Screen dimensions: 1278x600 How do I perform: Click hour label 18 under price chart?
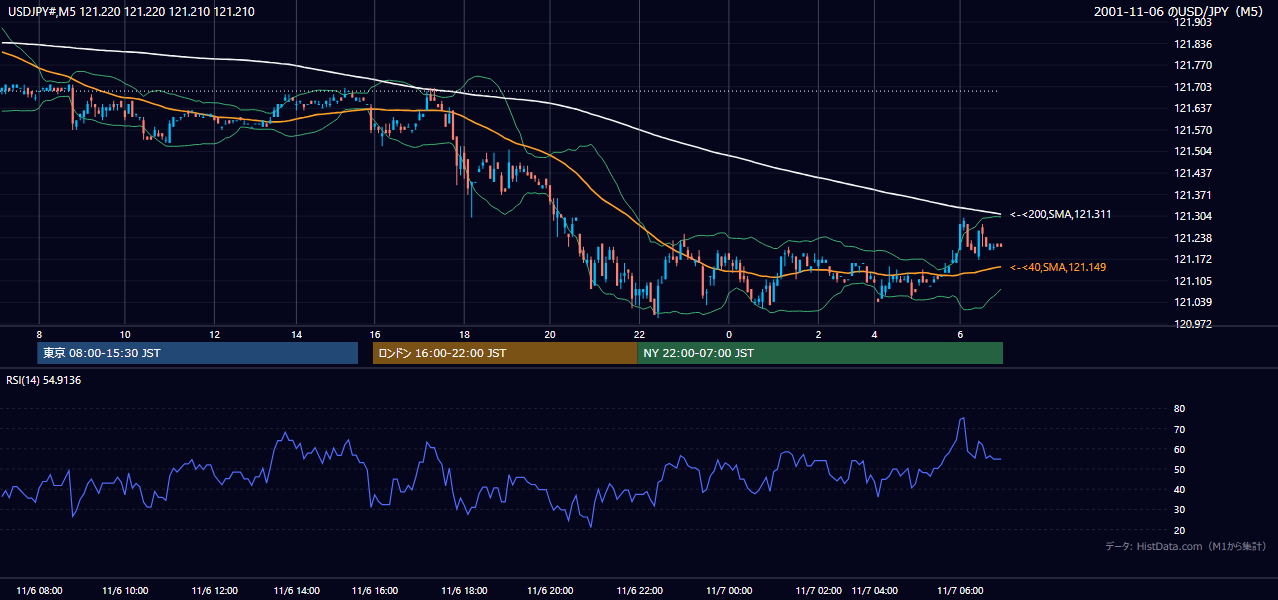(x=464, y=334)
